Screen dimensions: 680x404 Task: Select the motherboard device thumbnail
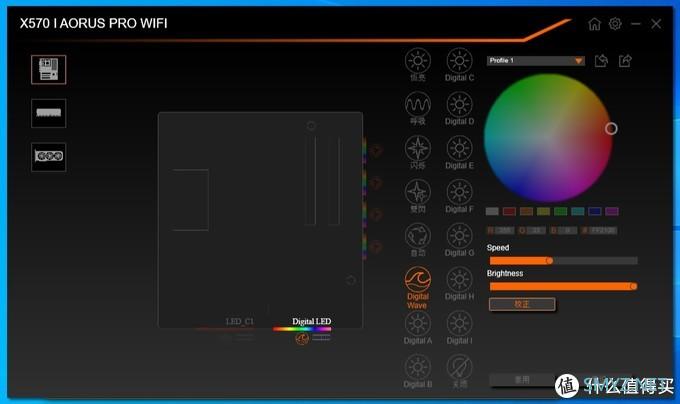pos(49,69)
